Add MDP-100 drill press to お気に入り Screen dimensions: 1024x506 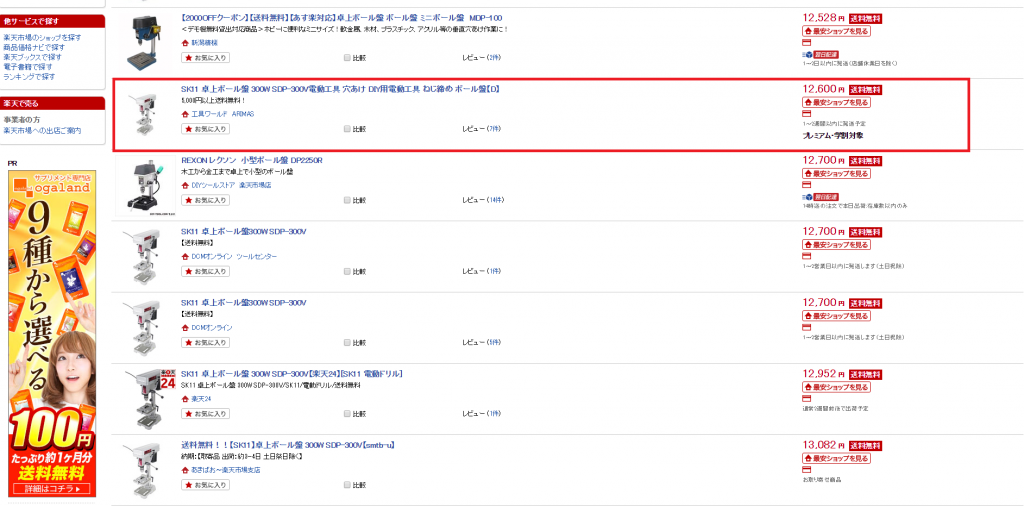coord(205,57)
